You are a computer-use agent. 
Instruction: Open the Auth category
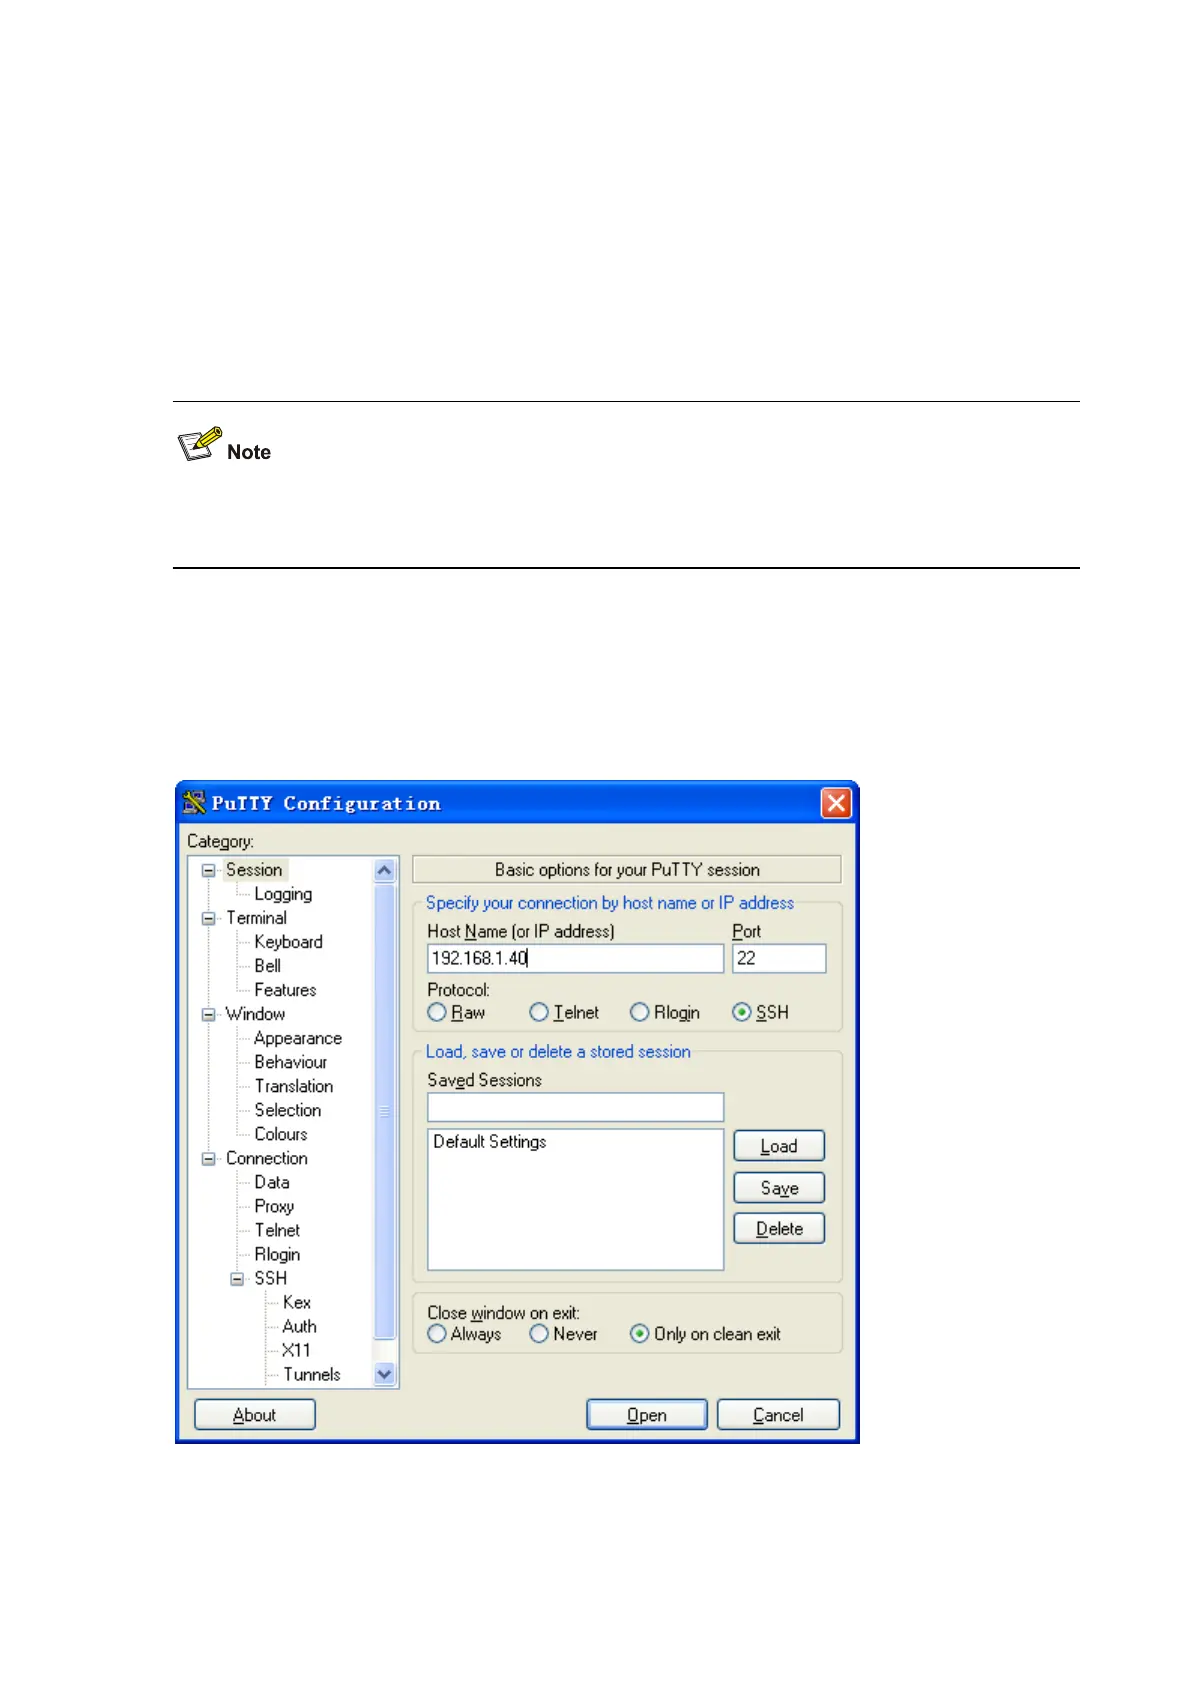click(299, 1326)
